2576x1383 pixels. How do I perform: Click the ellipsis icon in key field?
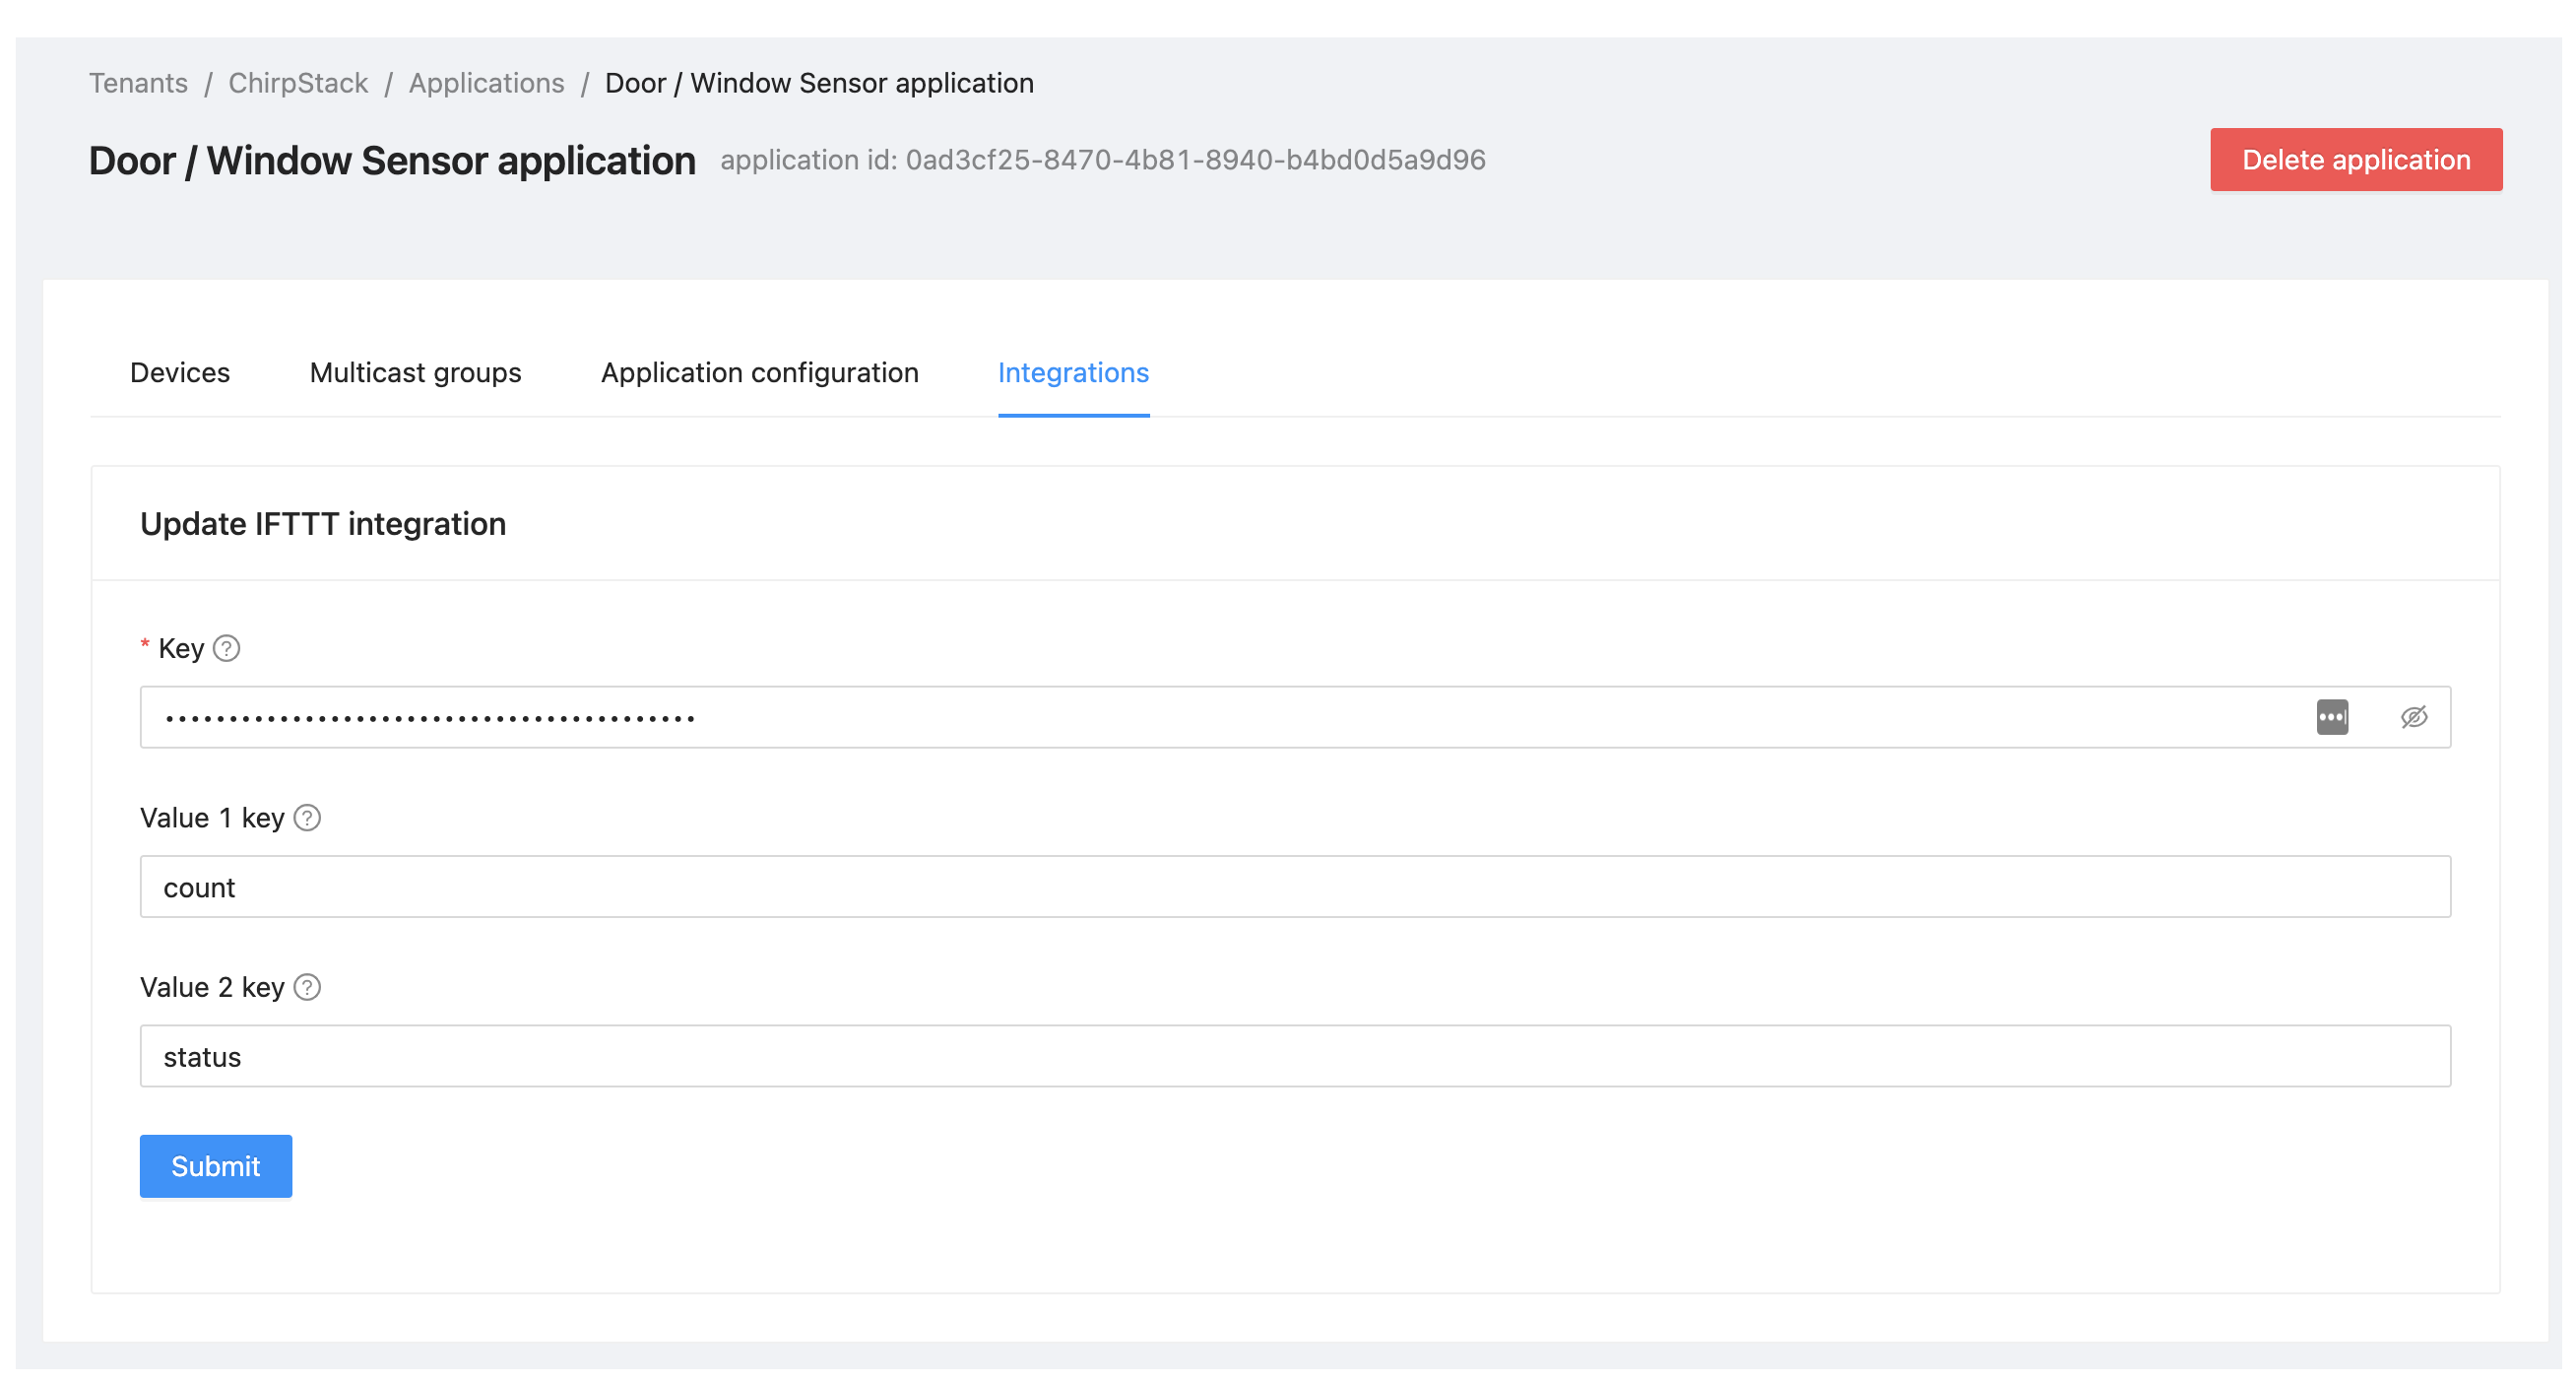(2334, 714)
